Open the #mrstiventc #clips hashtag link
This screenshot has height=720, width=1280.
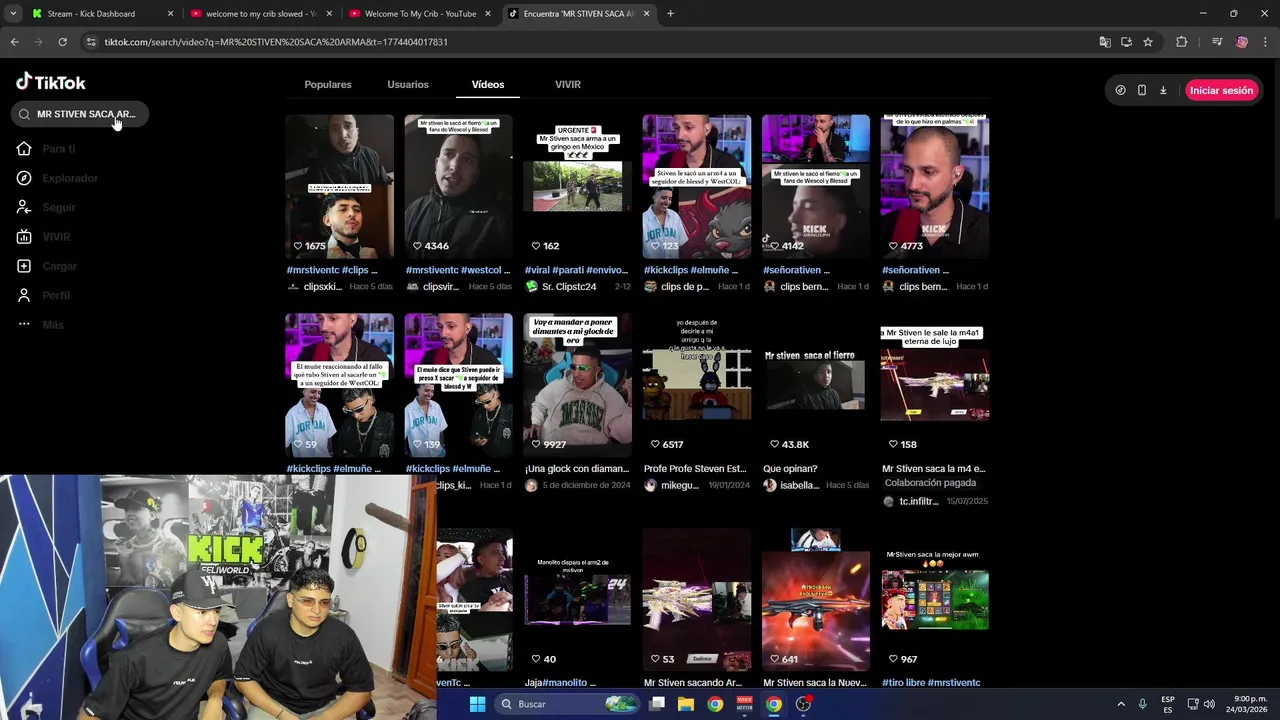tap(332, 270)
